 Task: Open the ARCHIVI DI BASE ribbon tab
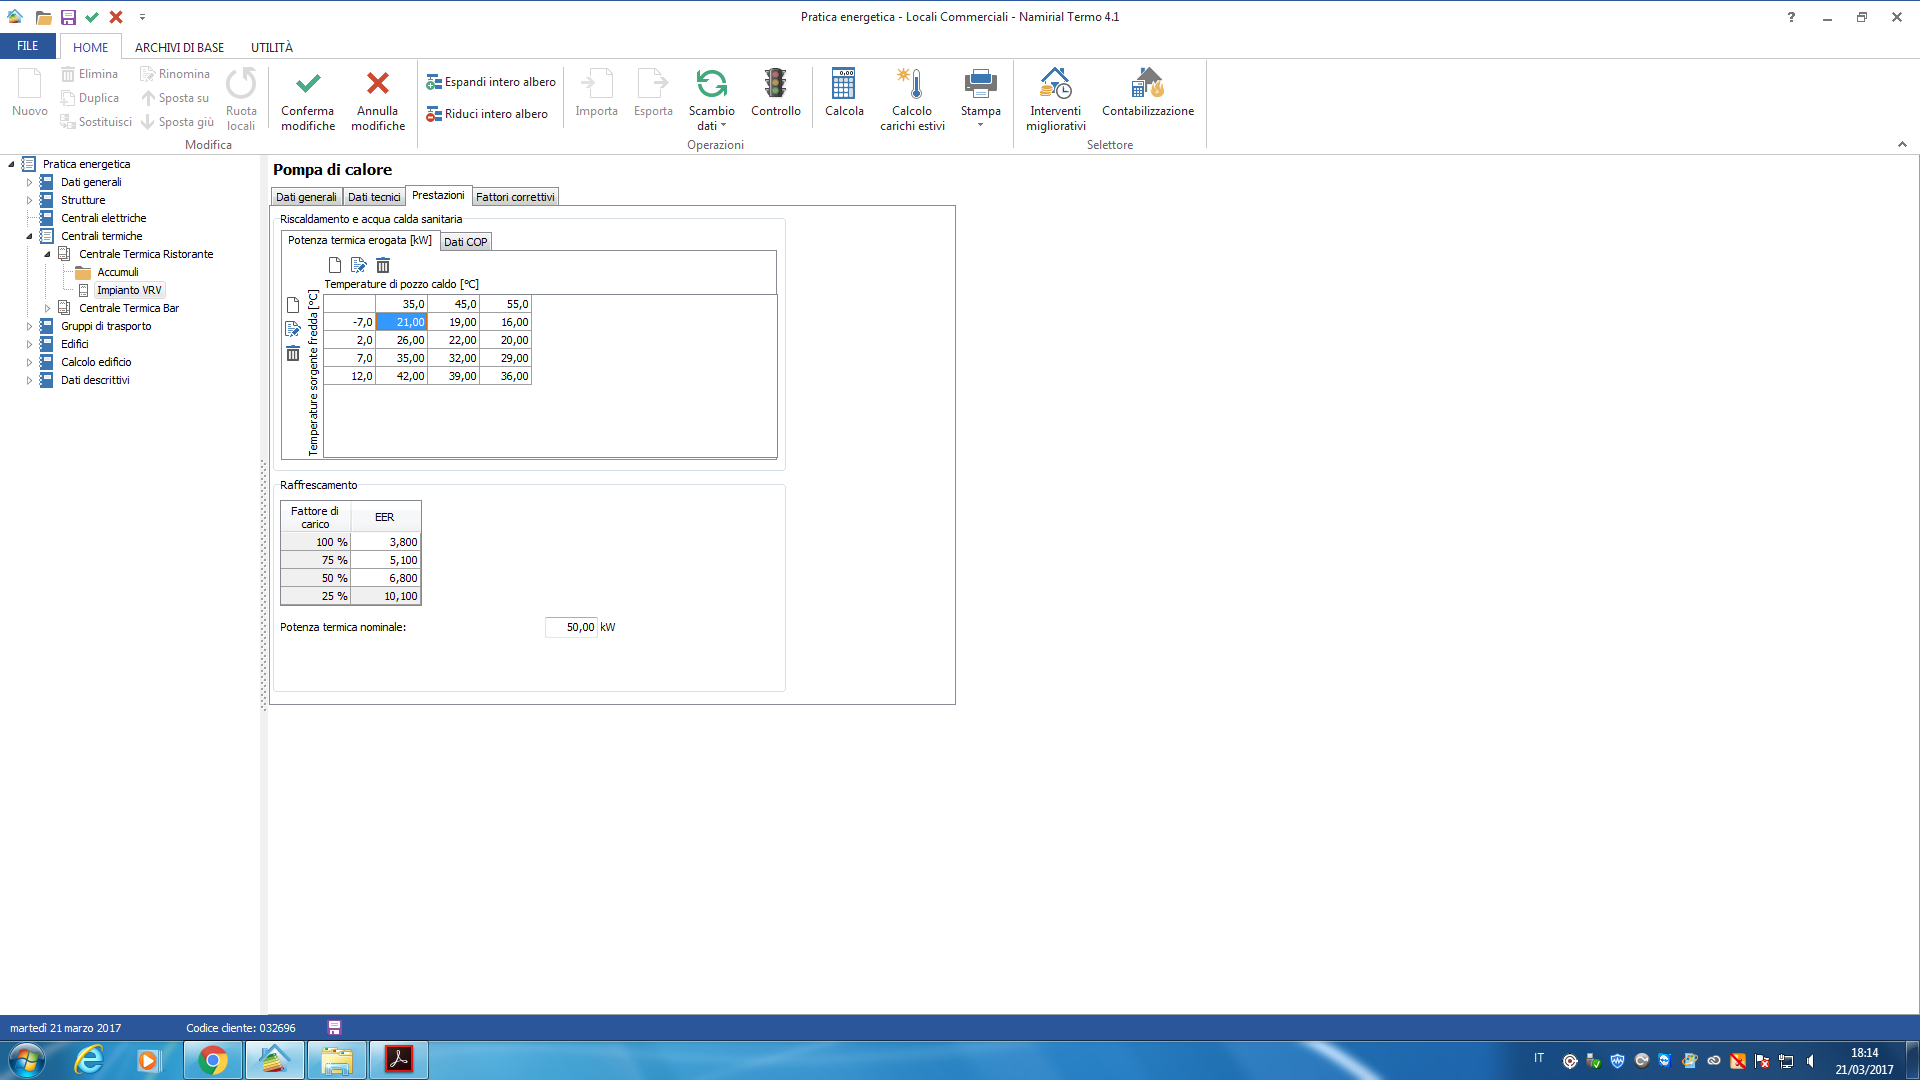coord(179,47)
